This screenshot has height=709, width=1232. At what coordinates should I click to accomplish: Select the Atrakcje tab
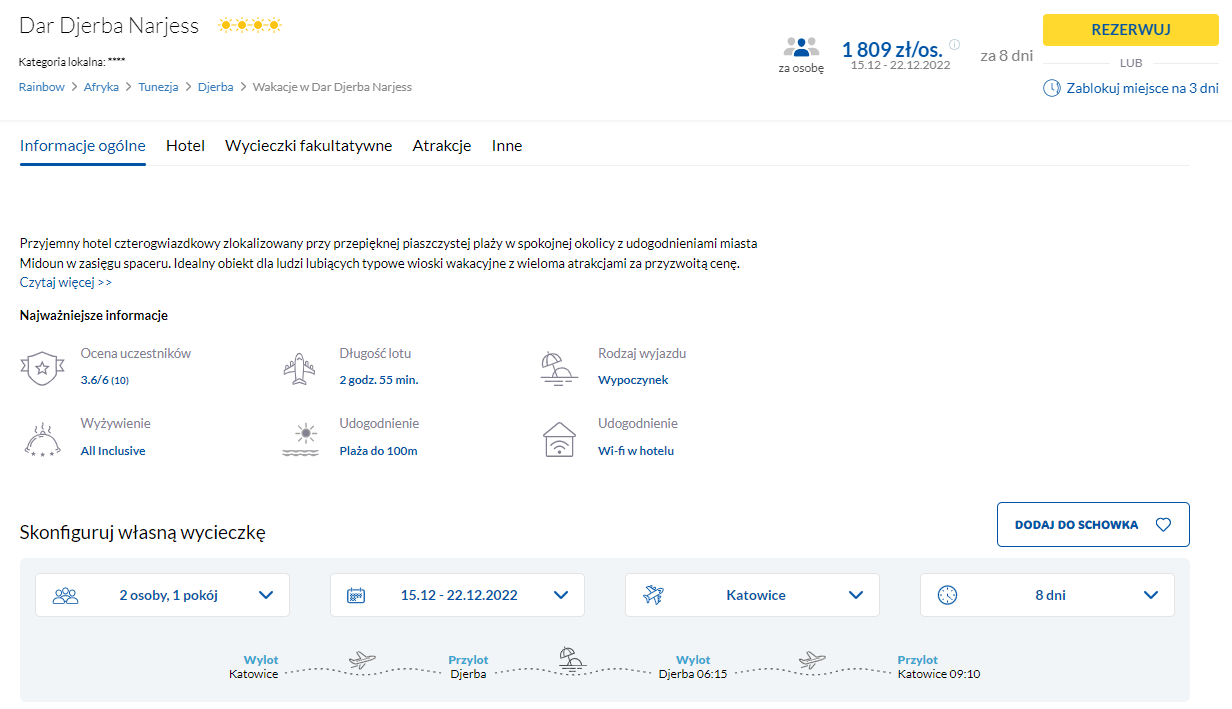pos(442,146)
